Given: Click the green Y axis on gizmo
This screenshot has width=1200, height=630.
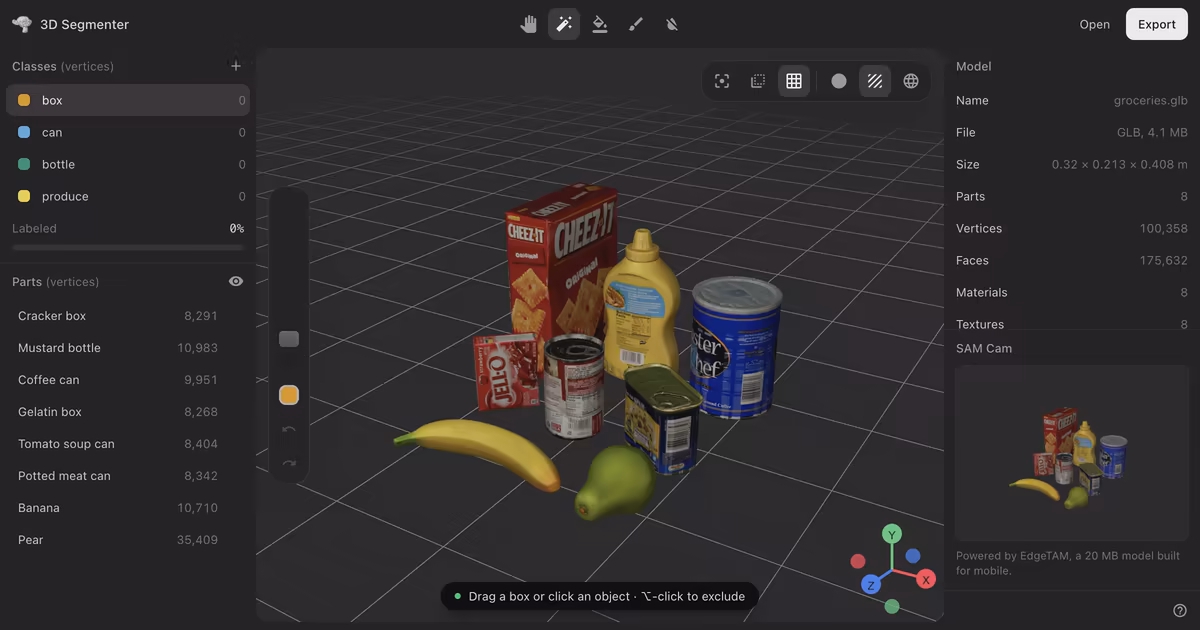Looking at the screenshot, I should pyautogui.click(x=892, y=534).
